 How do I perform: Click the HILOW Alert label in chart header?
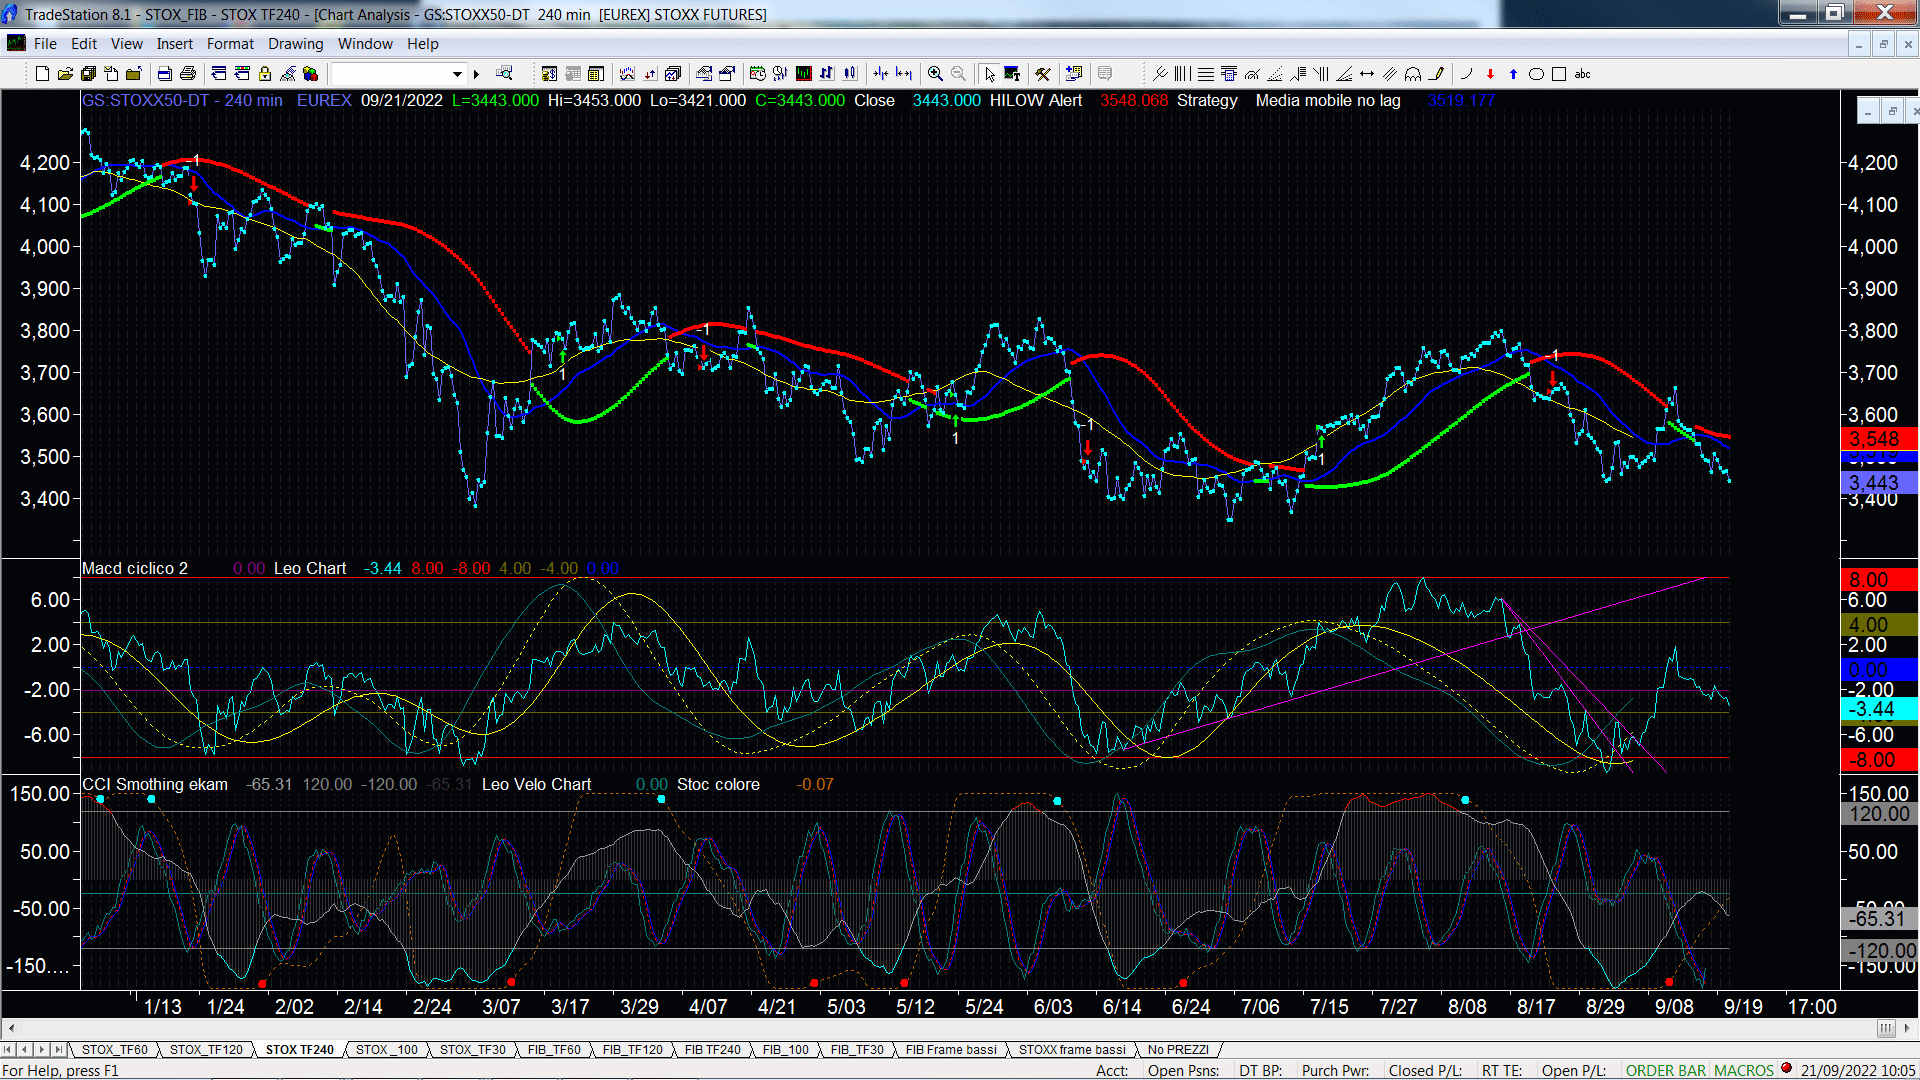[x=1036, y=101]
